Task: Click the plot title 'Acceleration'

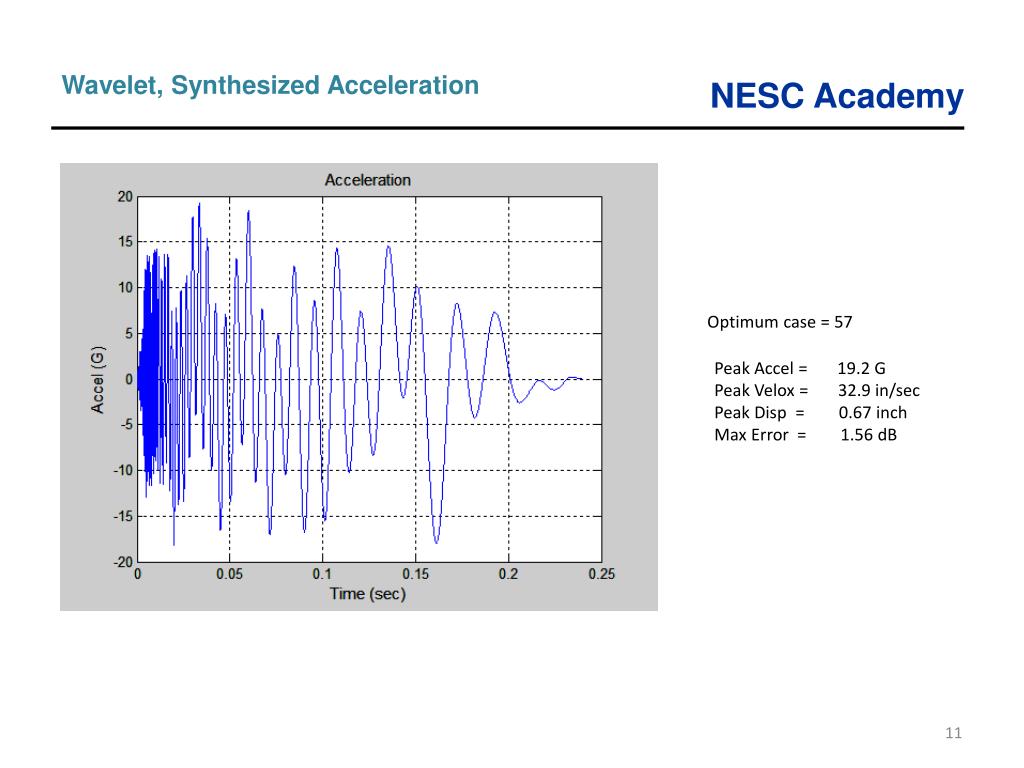Action: pyautogui.click(x=368, y=180)
